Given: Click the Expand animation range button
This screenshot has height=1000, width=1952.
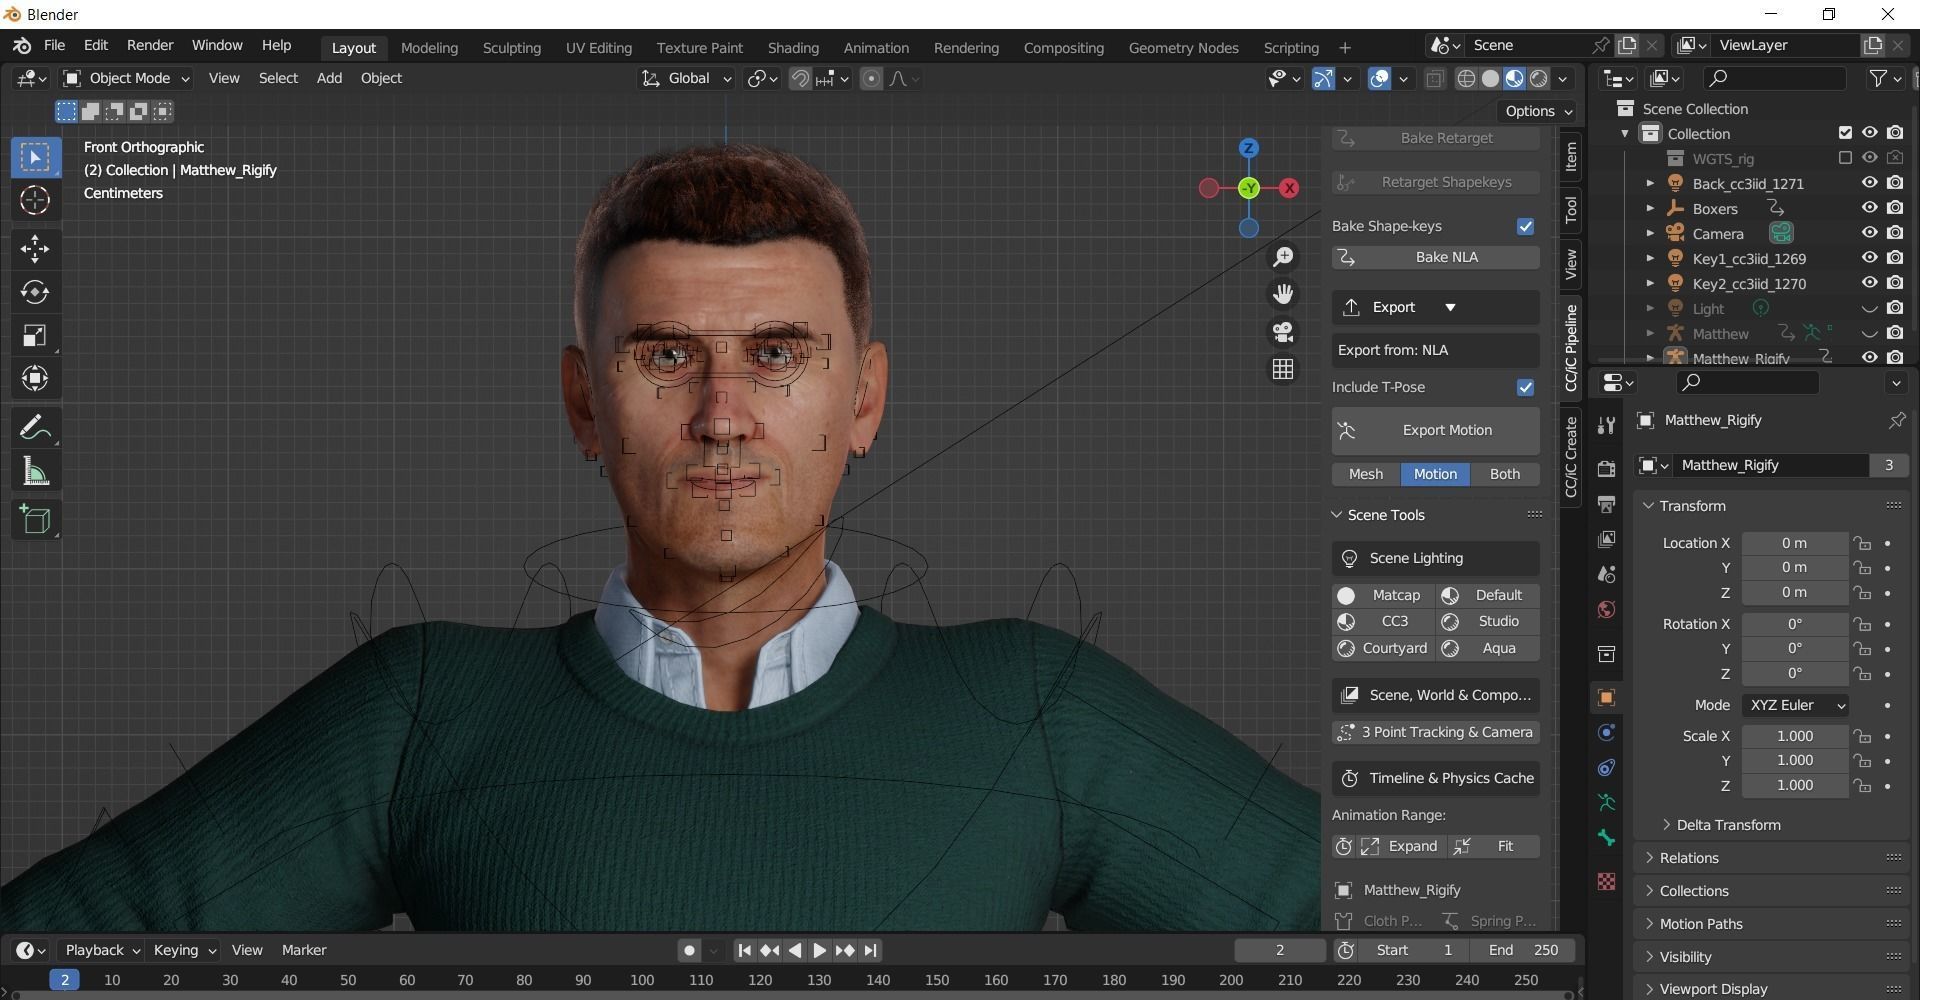Looking at the screenshot, I should [x=1402, y=846].
